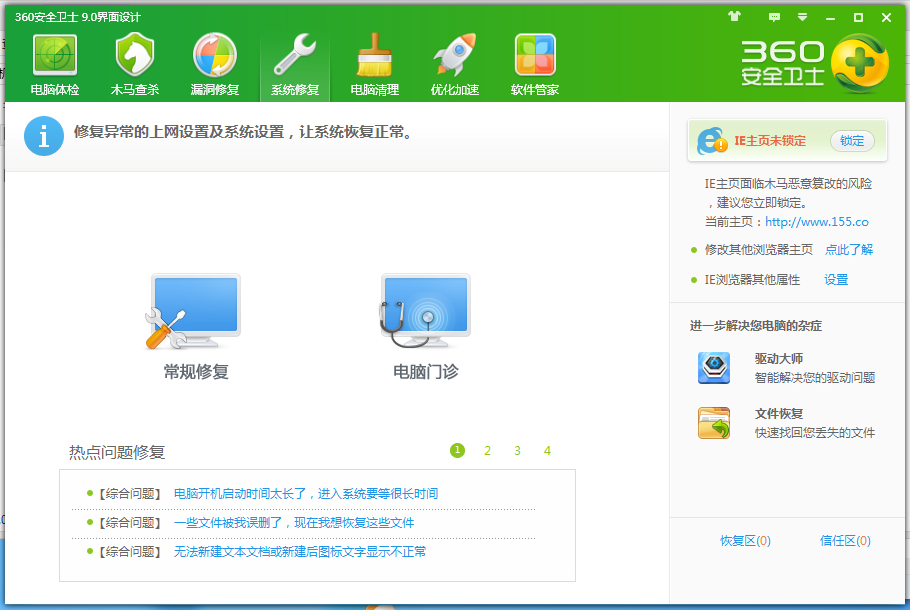This screenshot has width=910, height=610.
Task: Maximize the 360安全卫士 window
Action: [x=858, y=18]
